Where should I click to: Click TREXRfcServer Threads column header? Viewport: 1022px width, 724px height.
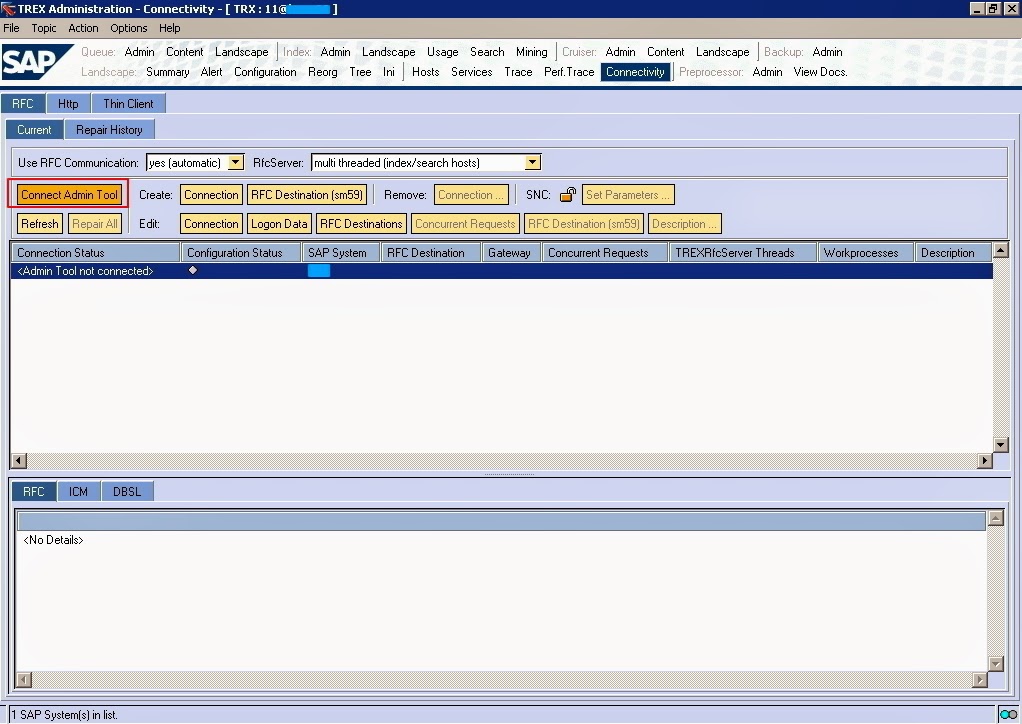click(742, 252)
